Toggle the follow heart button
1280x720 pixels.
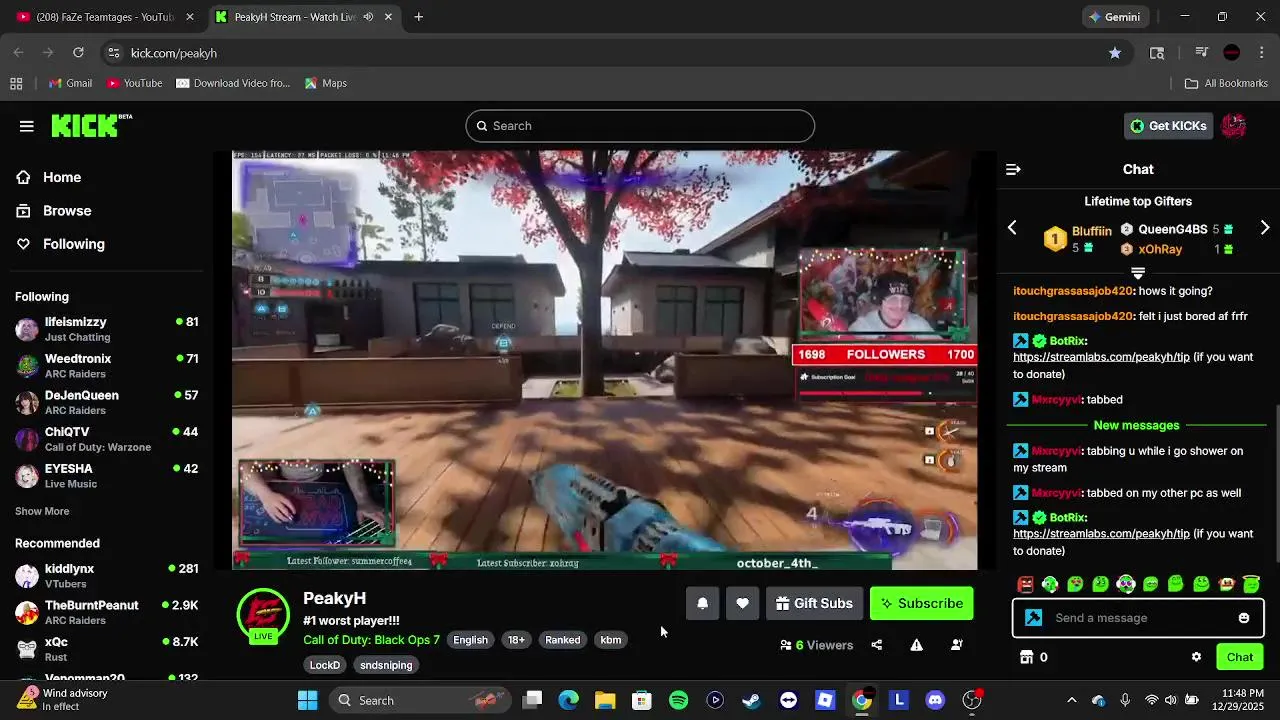[742, 603]
